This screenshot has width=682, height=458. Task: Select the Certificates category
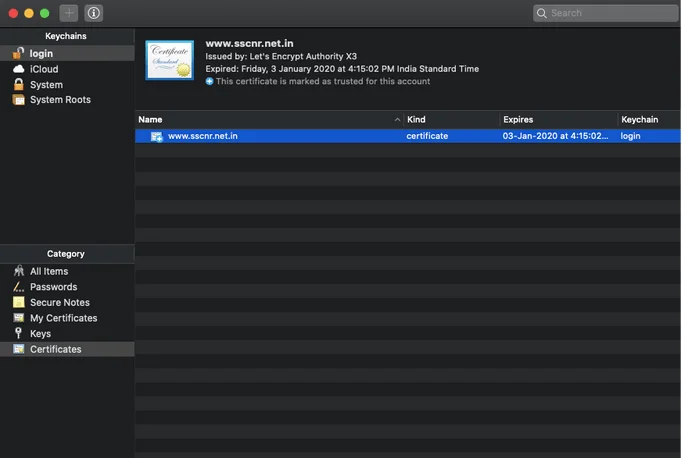[56, 349]
